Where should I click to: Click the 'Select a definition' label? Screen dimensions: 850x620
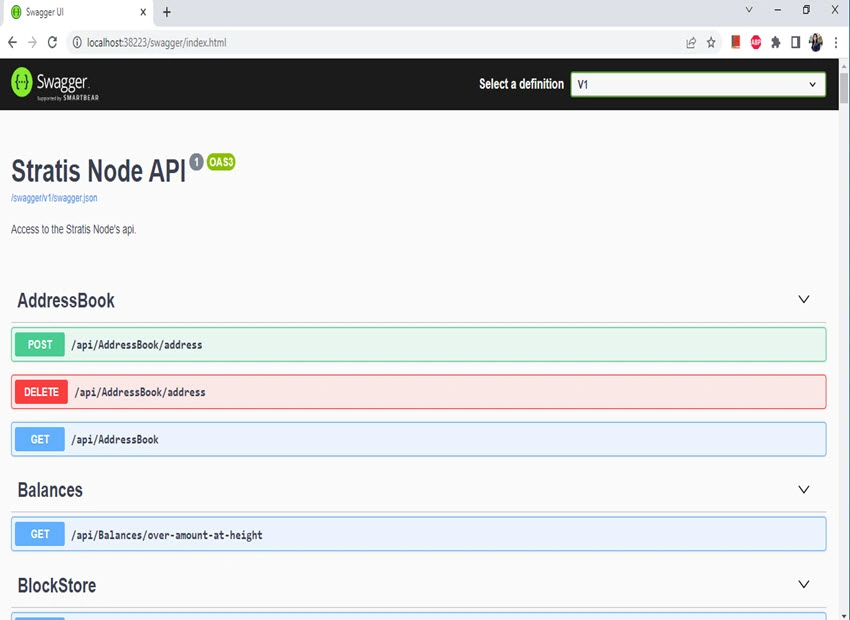coord(521,84)
